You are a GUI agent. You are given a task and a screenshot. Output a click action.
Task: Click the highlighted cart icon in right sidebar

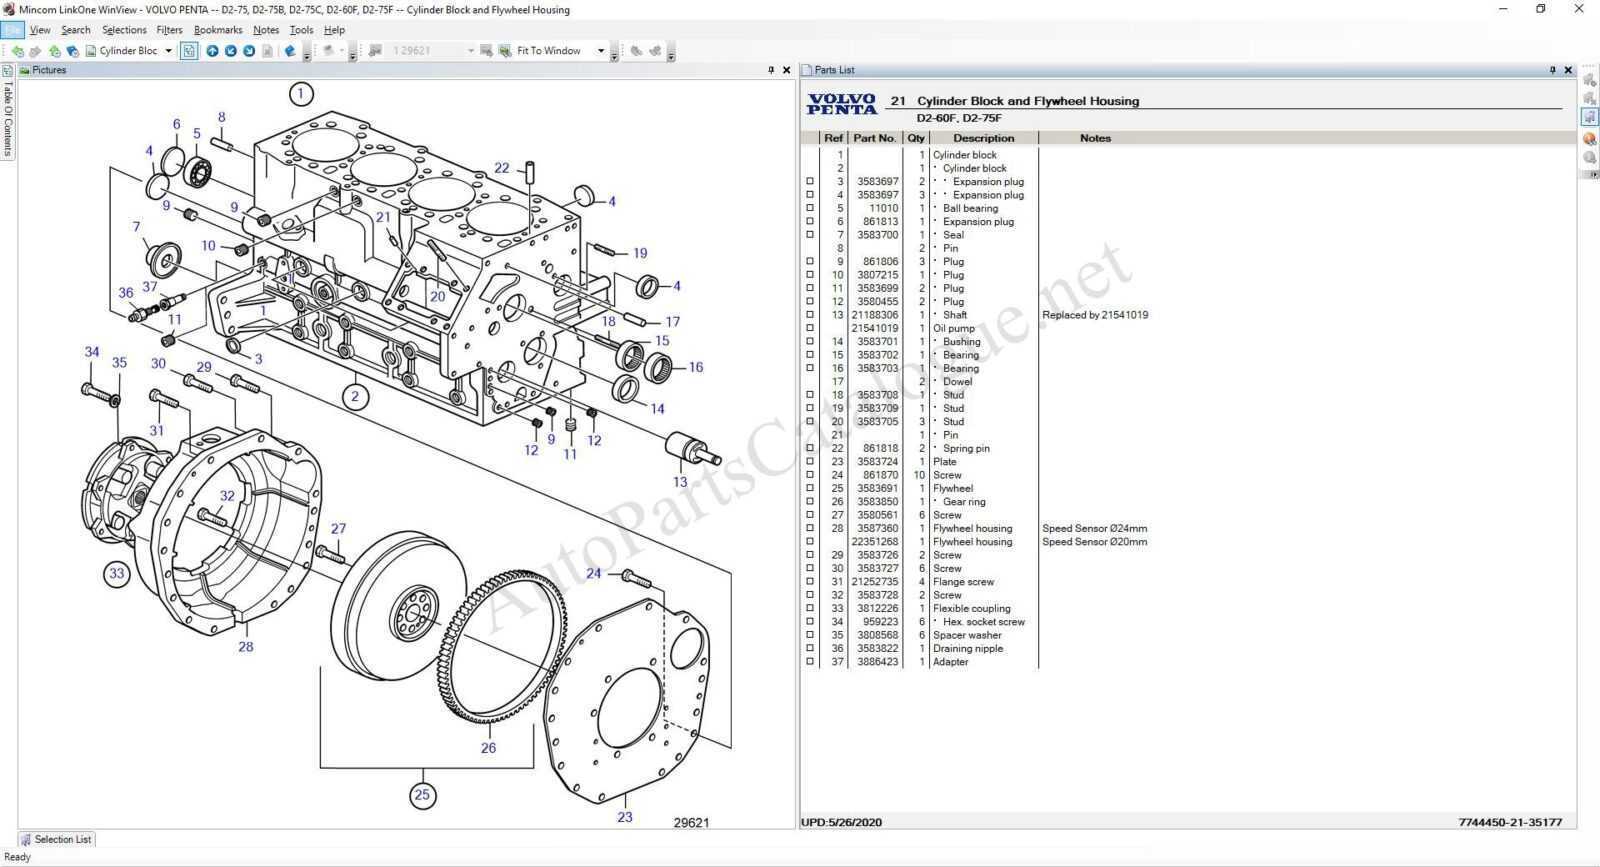[1589, 118]
